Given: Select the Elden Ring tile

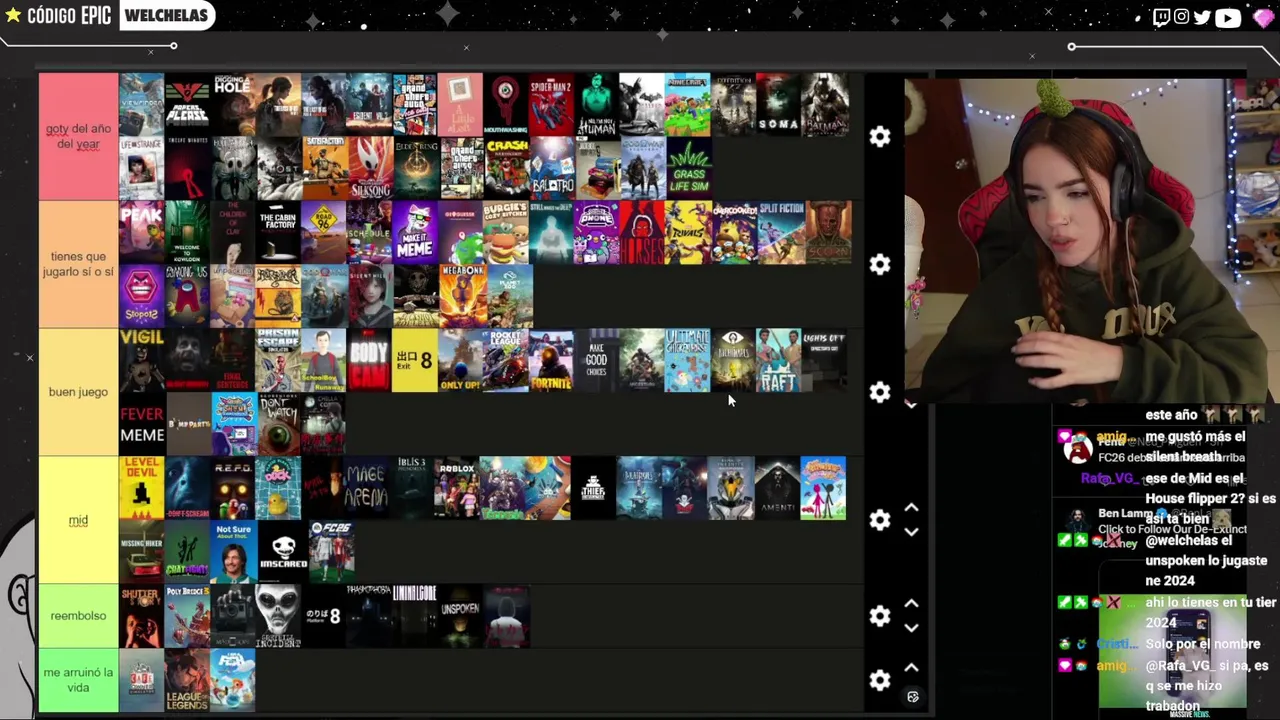Looking at the screenshot, I should point(416,168).
